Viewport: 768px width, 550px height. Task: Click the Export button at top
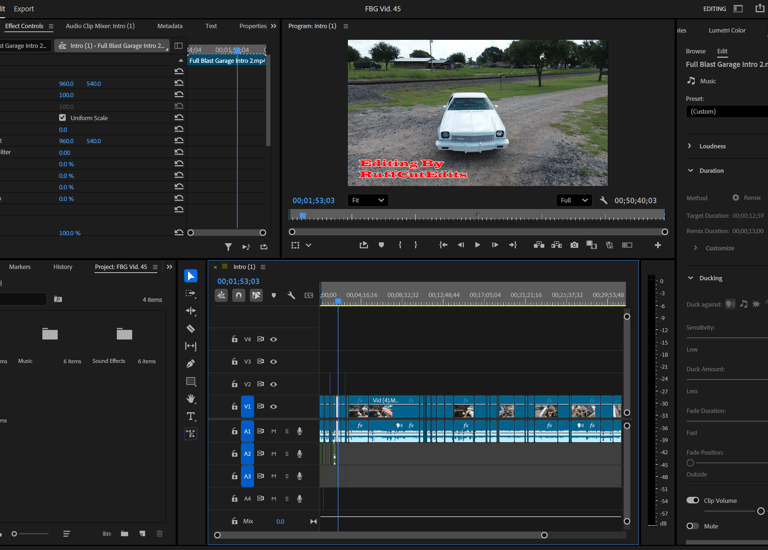[23, 8]
